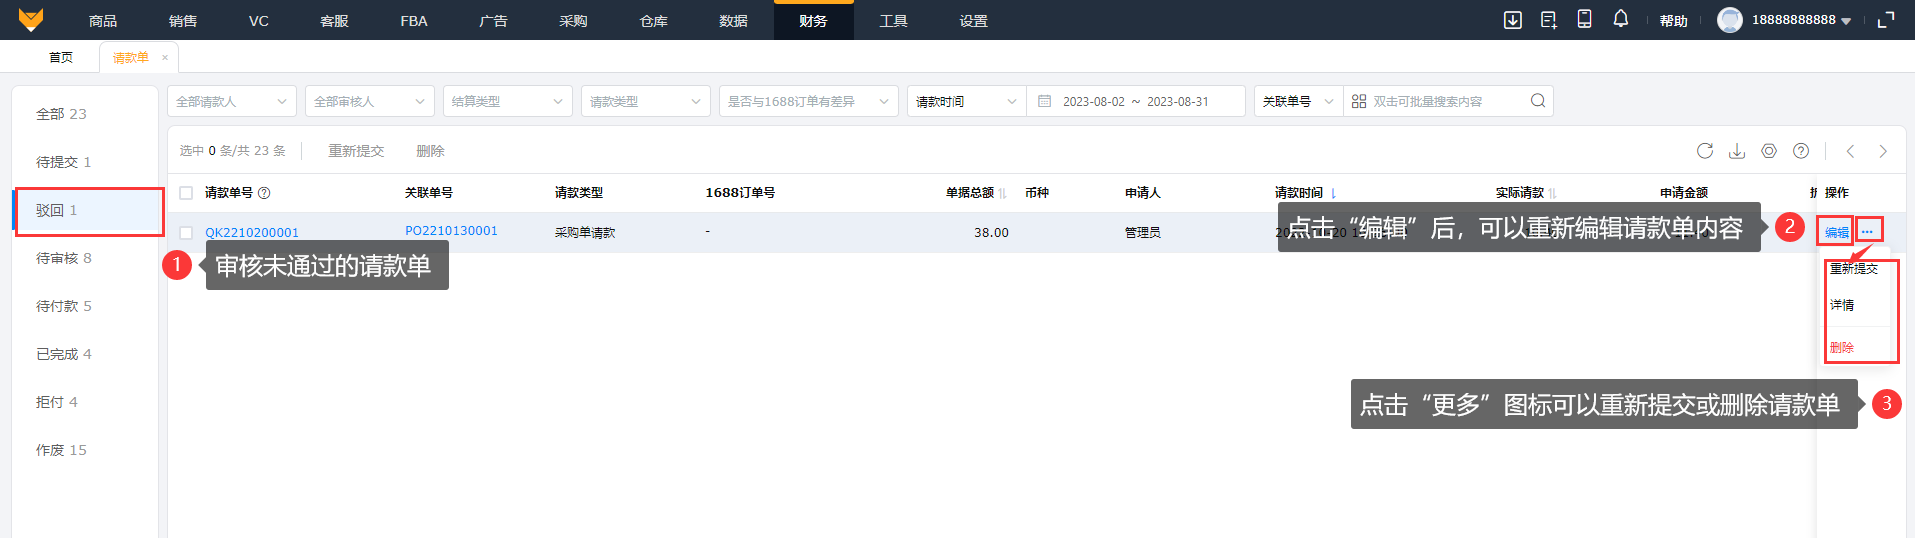The height and width of the screenshot is (538, 1915).
Task: Close the 请款单 tab
Action: [x=165, y=57]
